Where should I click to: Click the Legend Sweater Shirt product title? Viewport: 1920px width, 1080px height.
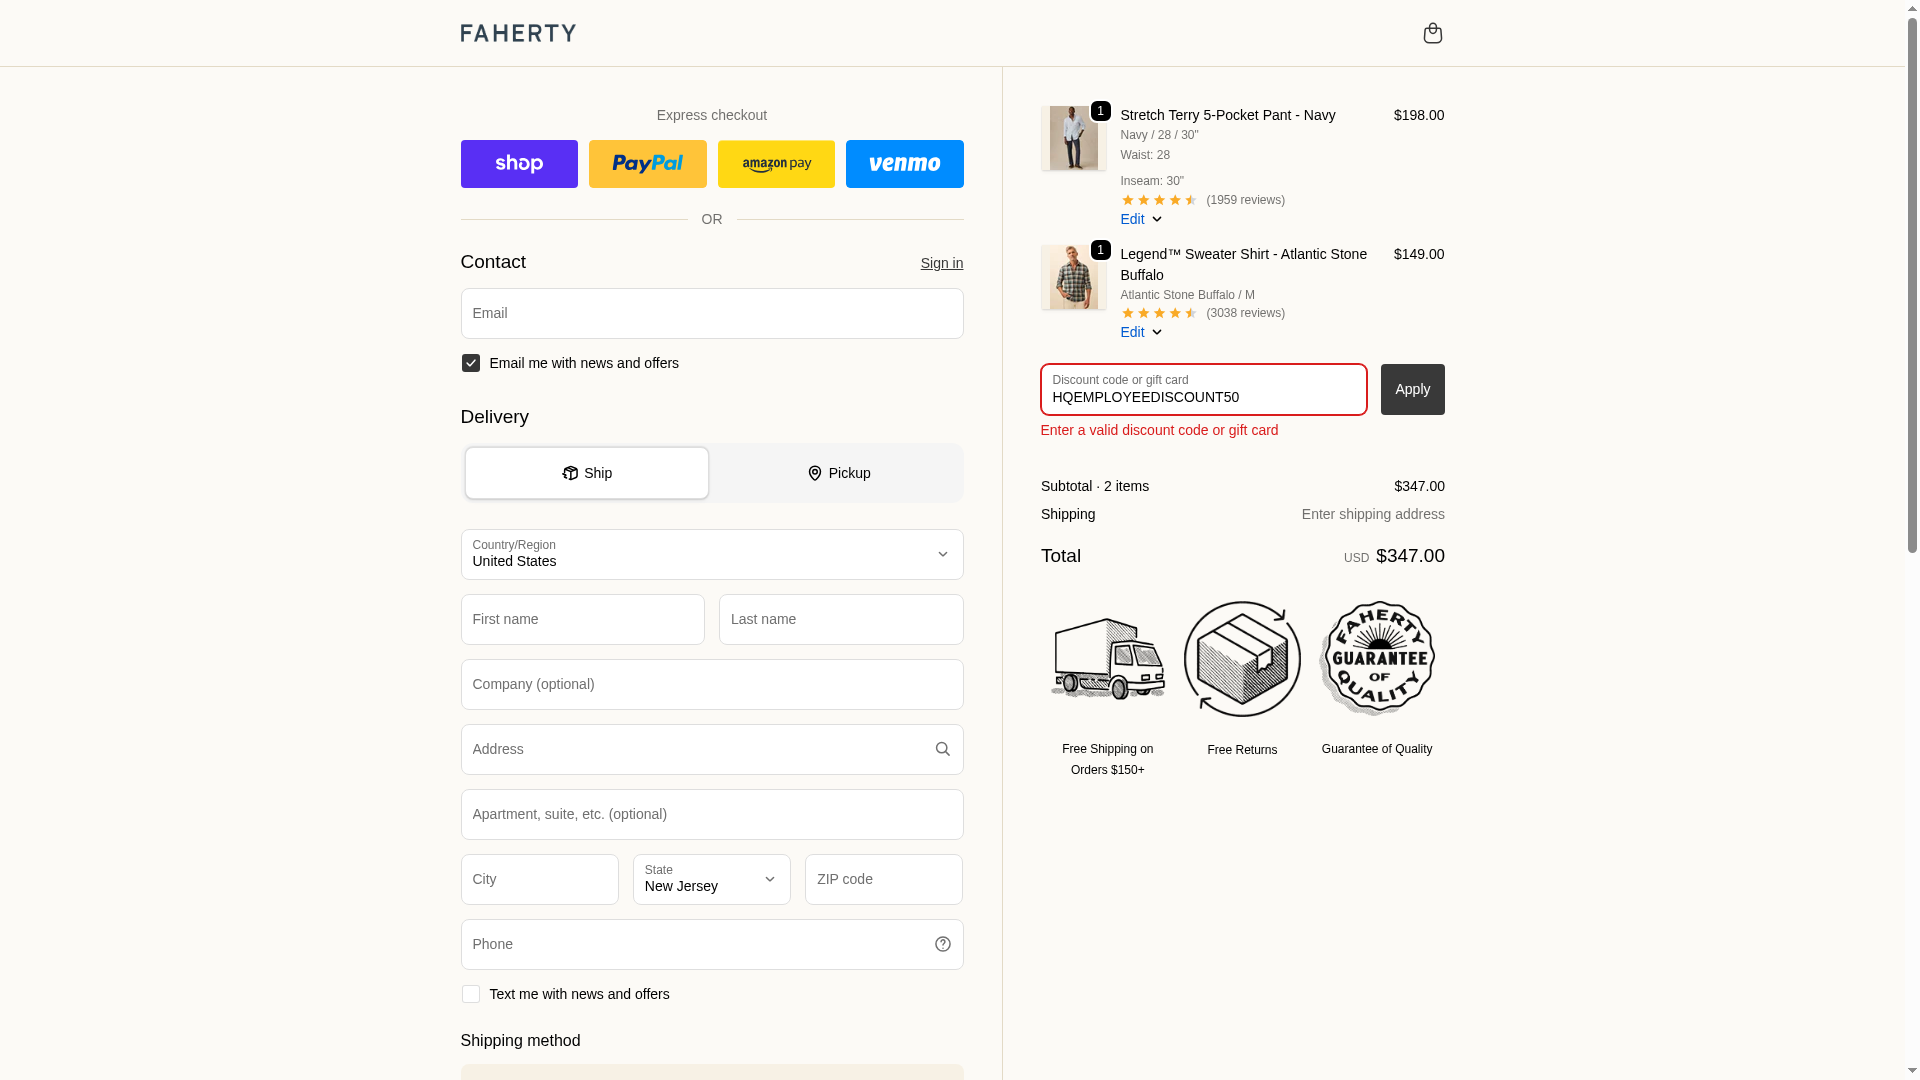1244,265
